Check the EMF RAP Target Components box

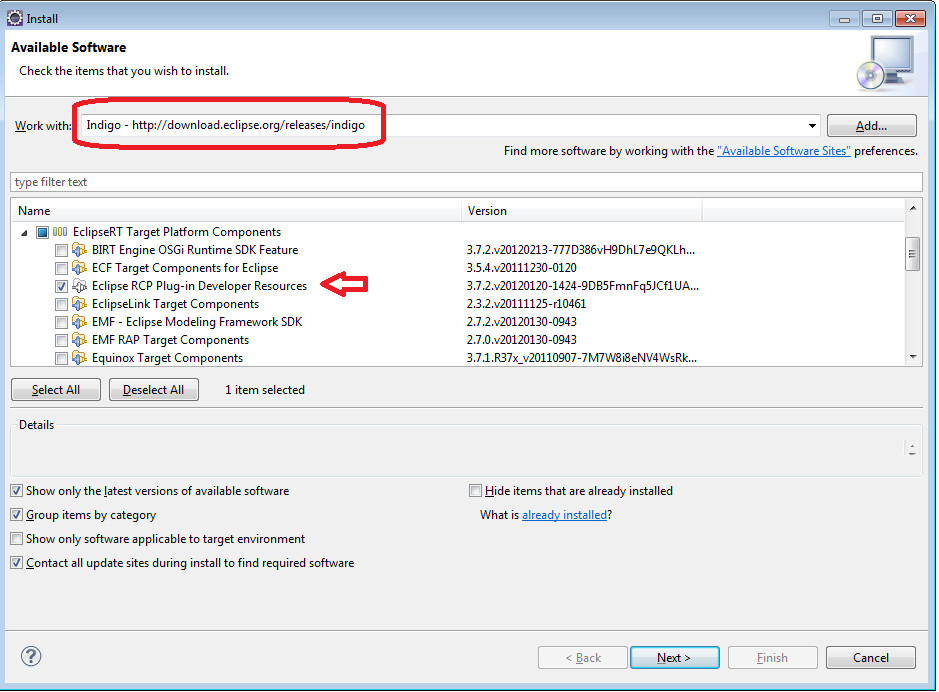point(61,340)
